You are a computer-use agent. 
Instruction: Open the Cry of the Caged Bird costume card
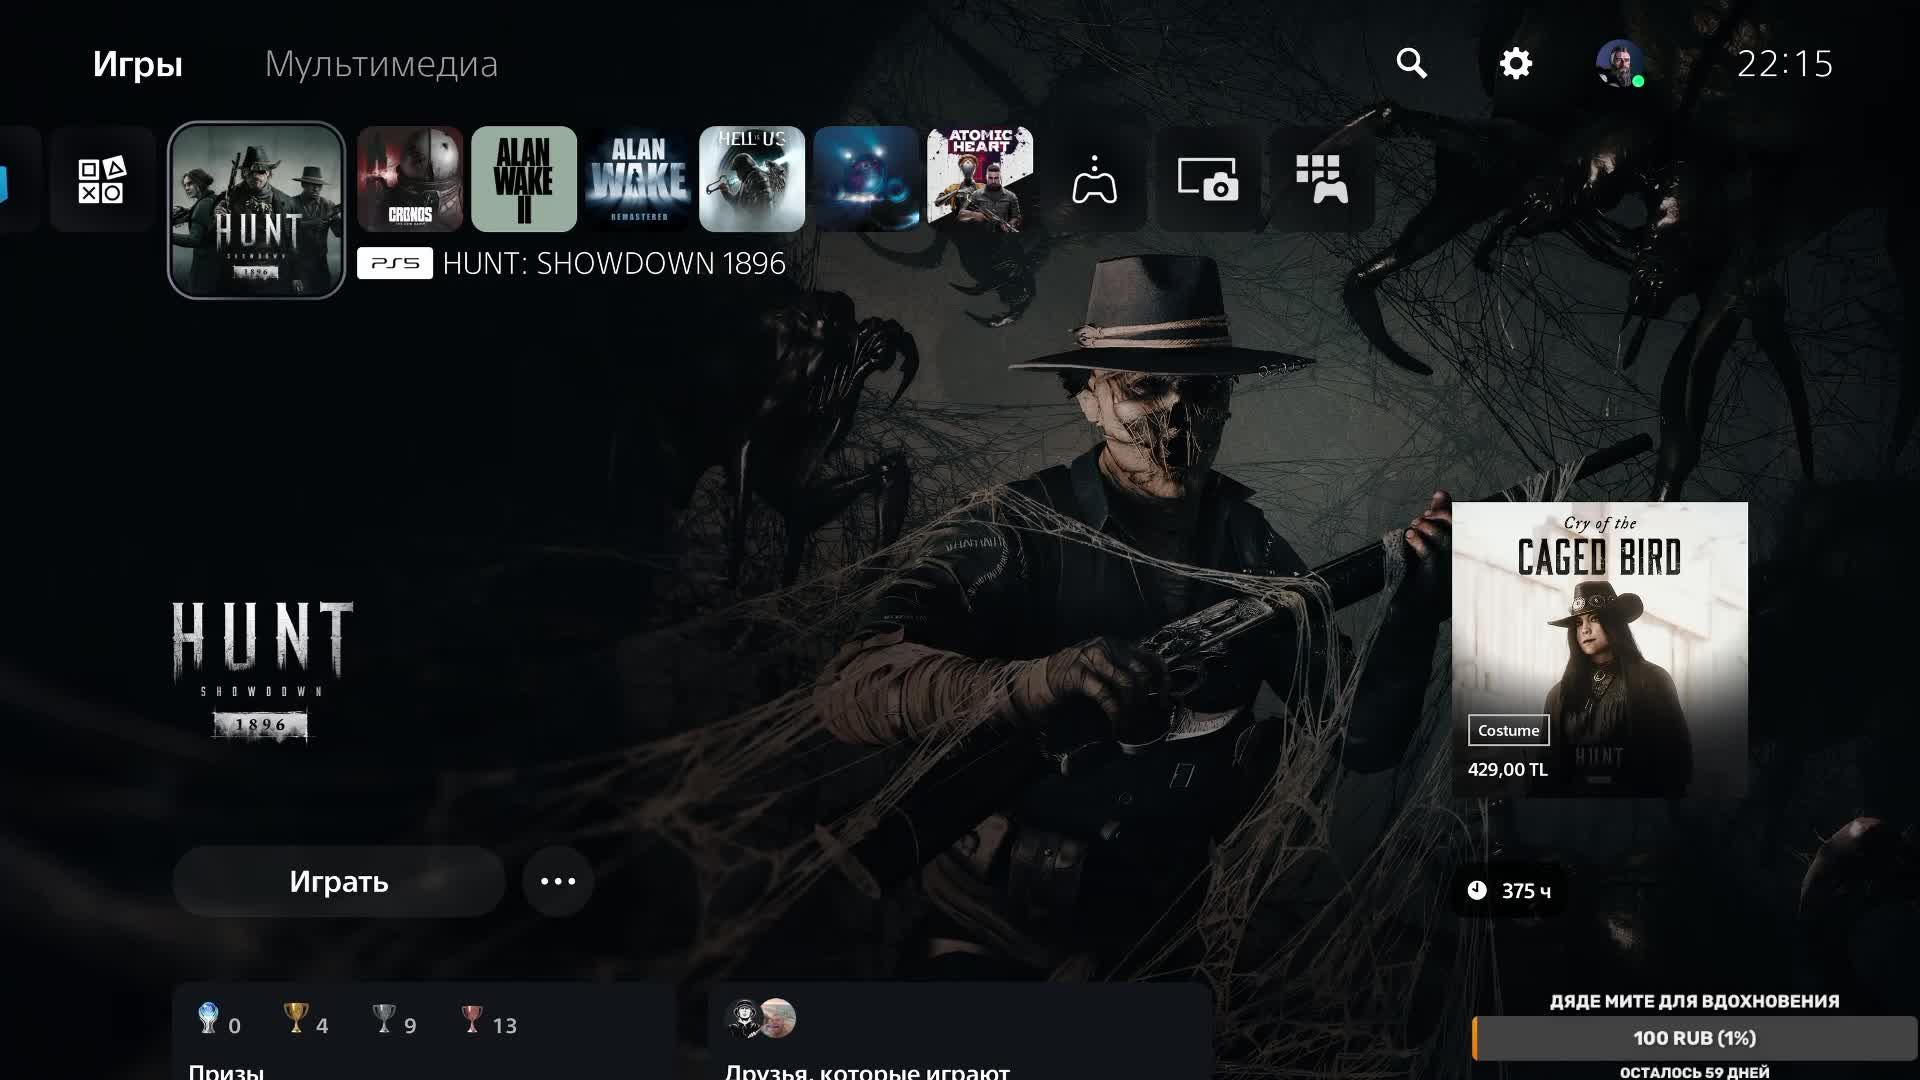click(x=1599, y=650)
